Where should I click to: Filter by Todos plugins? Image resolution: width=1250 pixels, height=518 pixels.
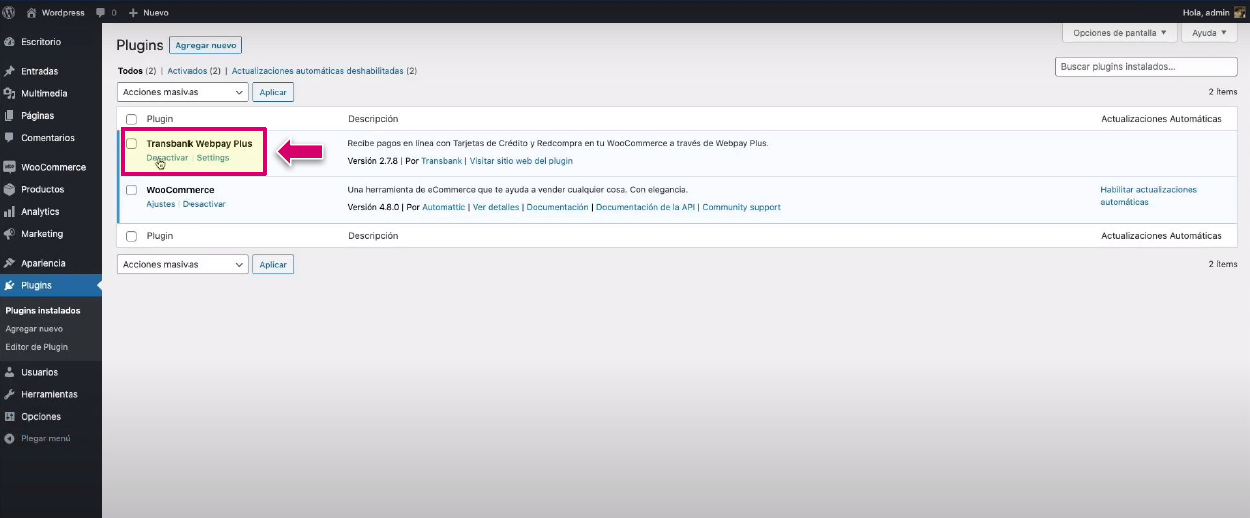131,71
